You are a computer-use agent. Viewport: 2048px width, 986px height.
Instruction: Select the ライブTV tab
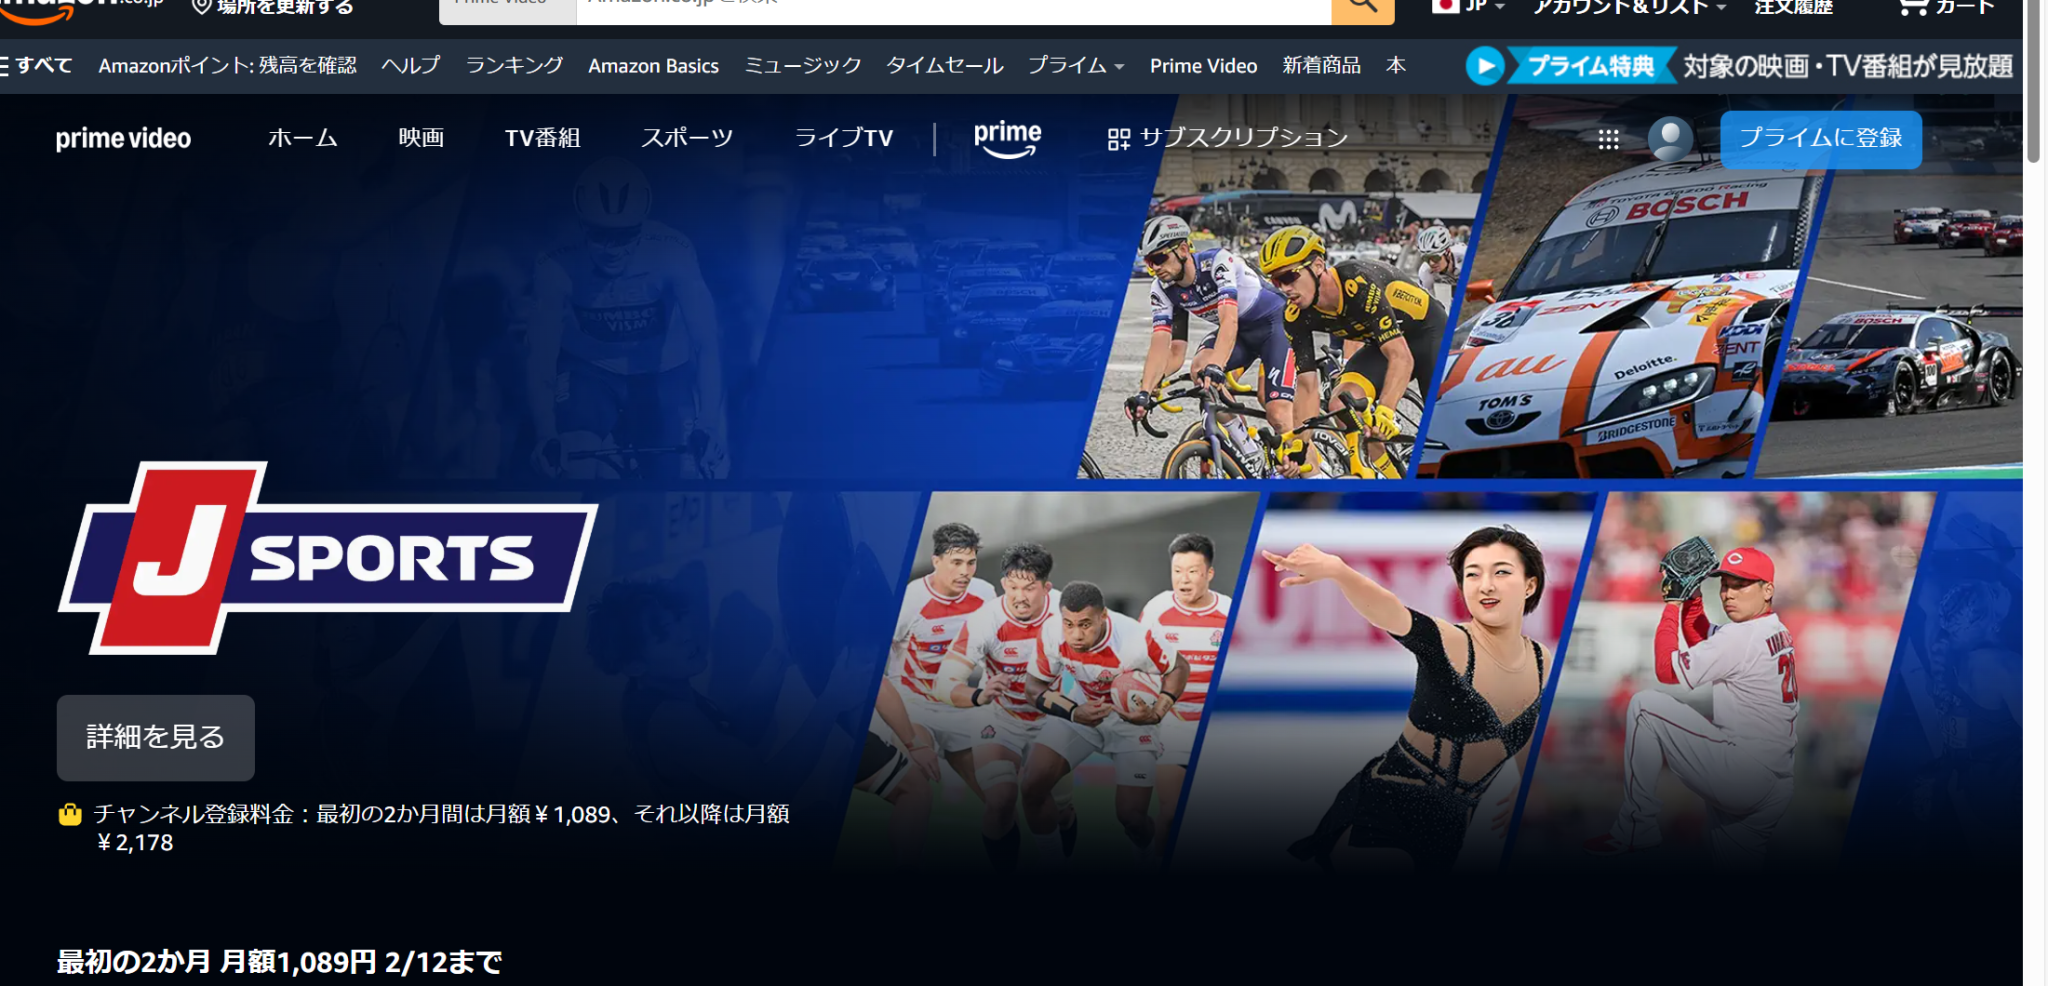pyautogui.click(x=843, y=139)
